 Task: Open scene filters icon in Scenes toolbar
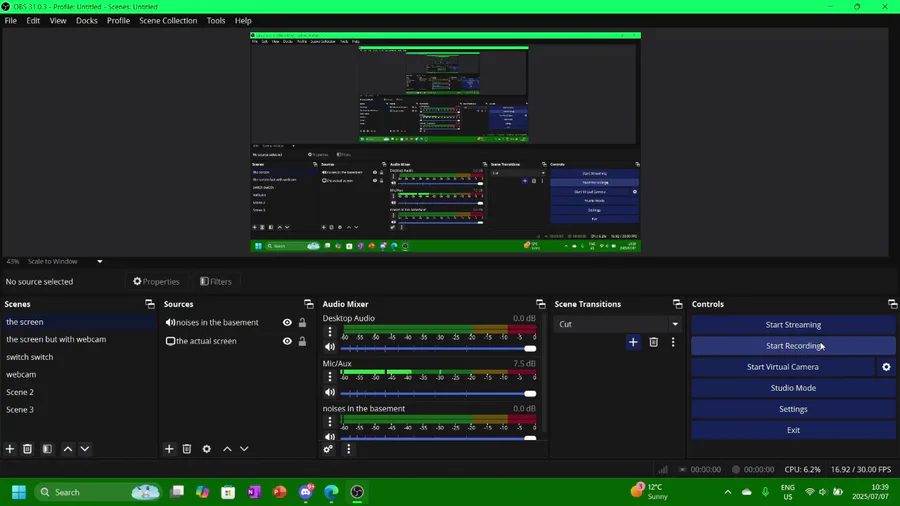47,449
